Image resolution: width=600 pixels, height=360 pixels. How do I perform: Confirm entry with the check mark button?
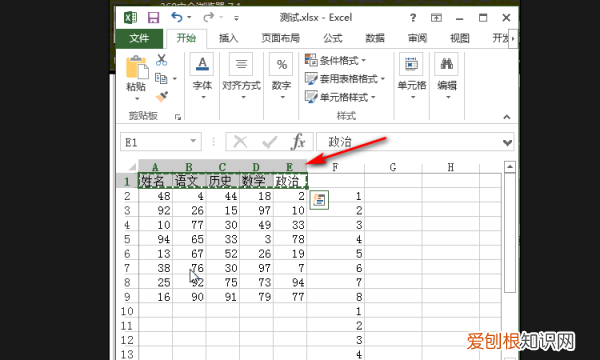point(269,143)
